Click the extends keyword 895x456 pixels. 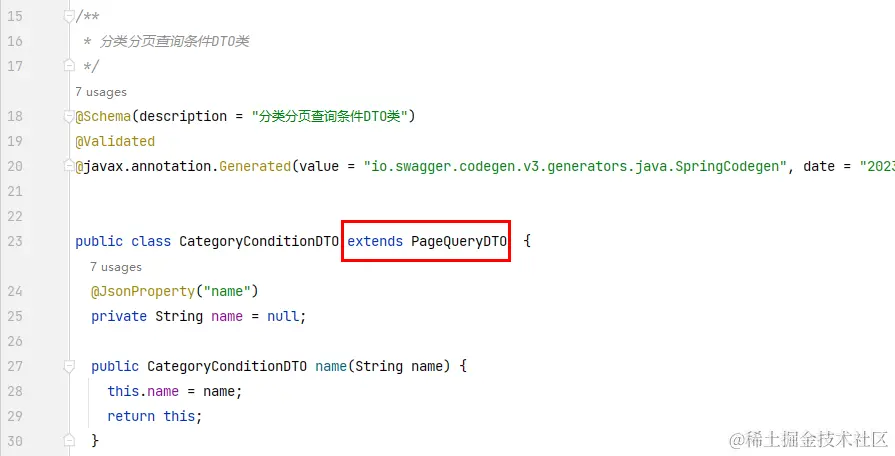click(x=375, y=241)
